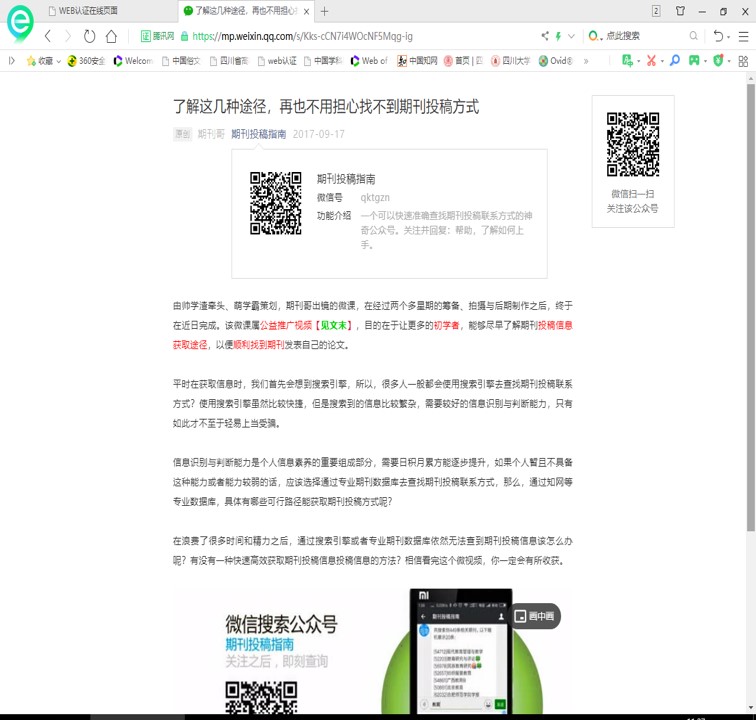Reload the page with refresh icon
The image size is (756, 720).
click(89, 36)
